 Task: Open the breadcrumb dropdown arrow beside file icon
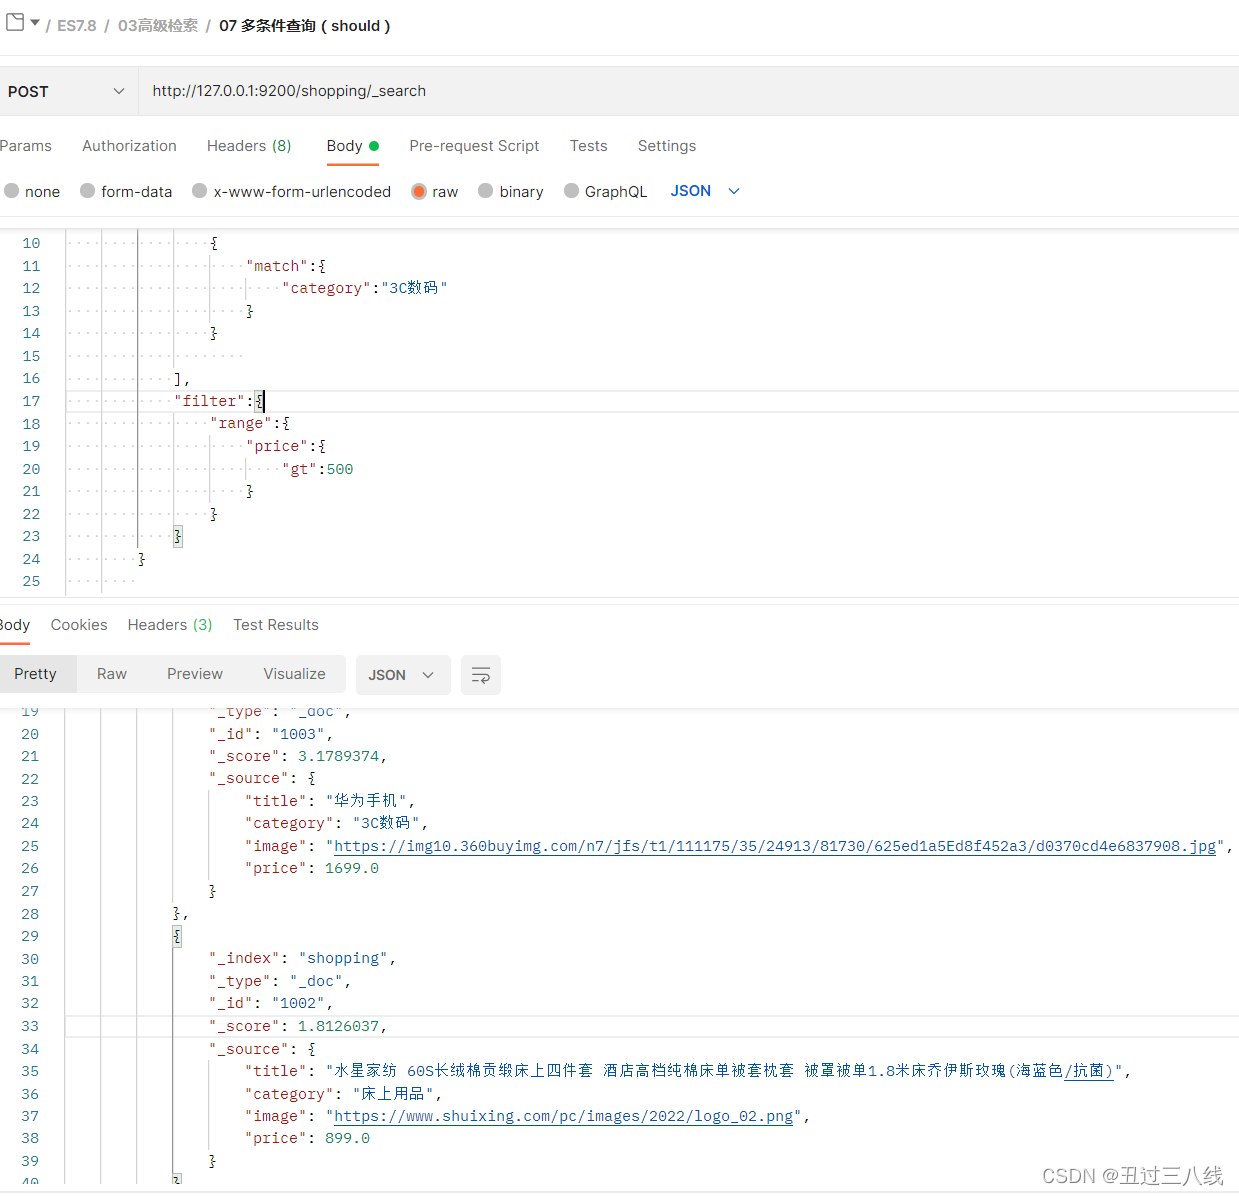35,23
